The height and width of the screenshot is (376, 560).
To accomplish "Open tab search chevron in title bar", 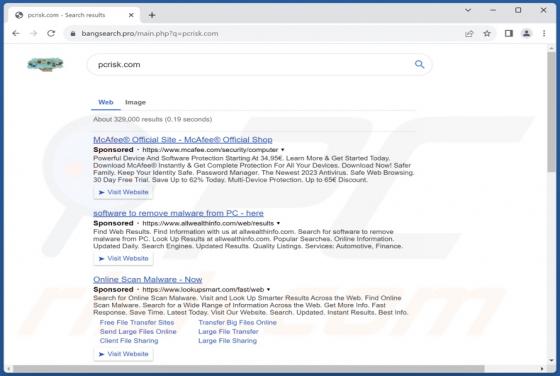I will pyautogui.click(x=468, y=10).
